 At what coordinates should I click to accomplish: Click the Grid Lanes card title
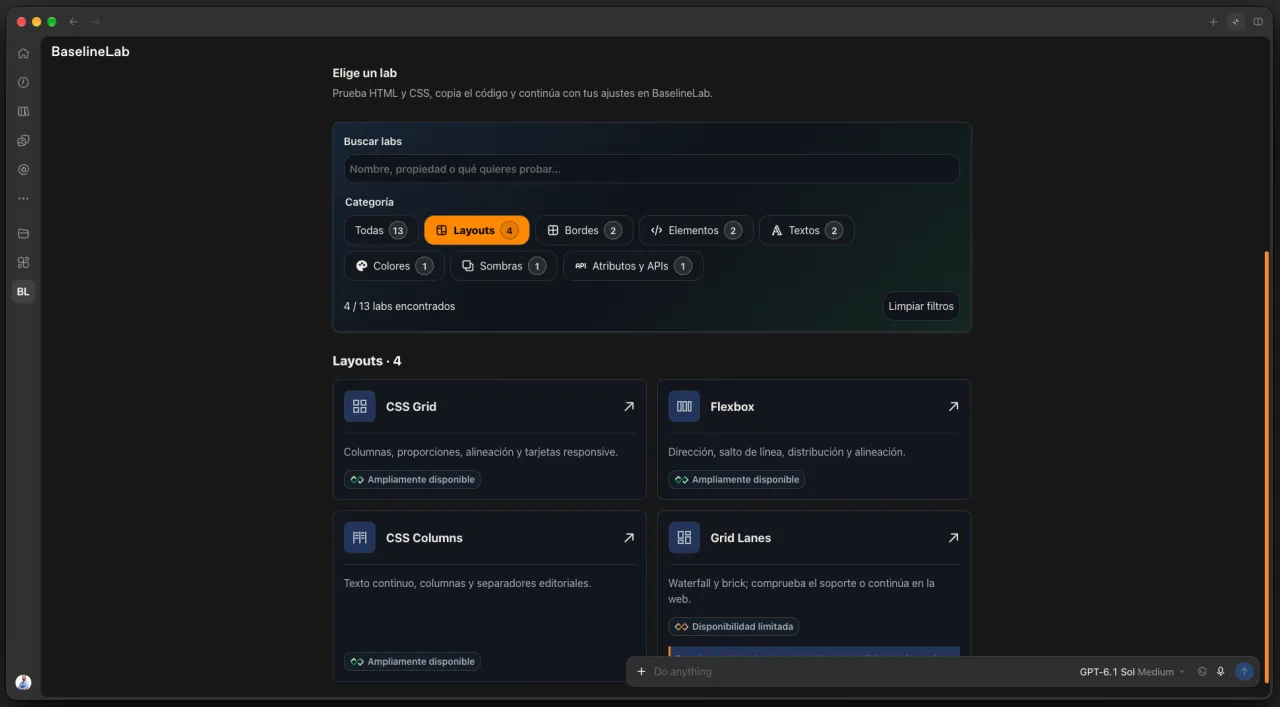click(740, 537)
